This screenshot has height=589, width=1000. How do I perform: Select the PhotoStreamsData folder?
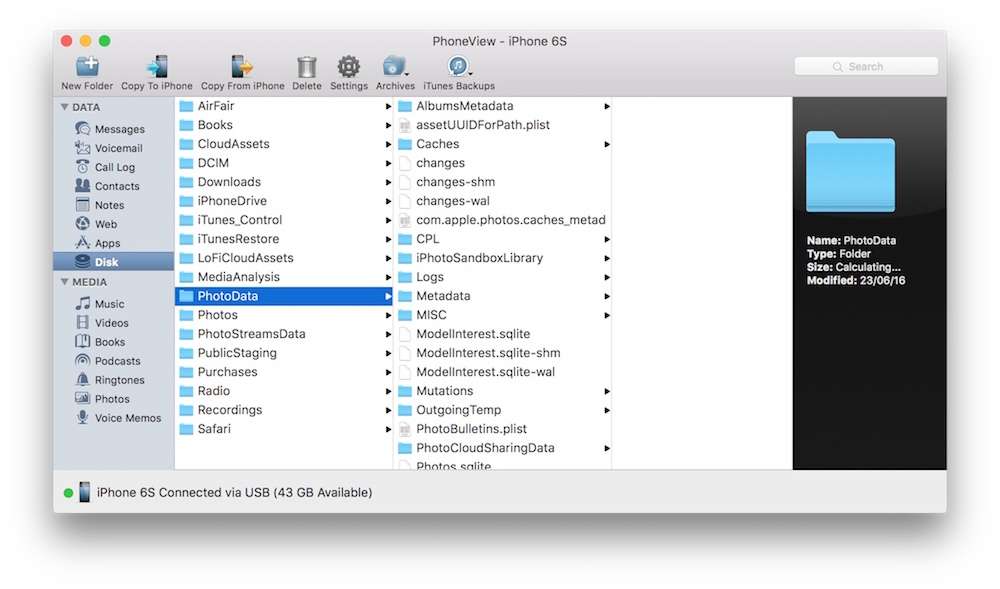[284, 334]
